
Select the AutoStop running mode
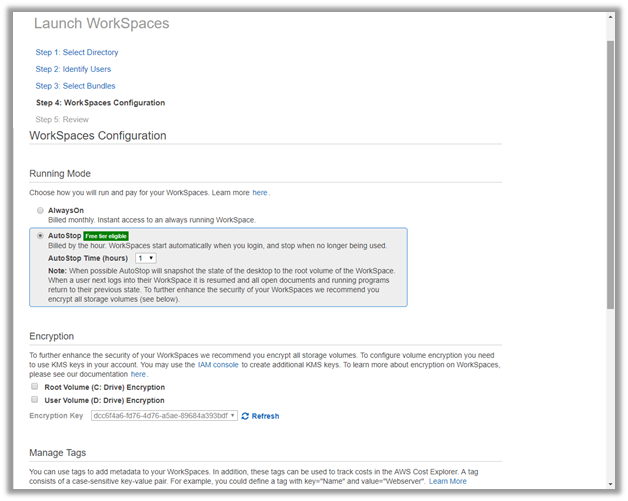[x=40, y=236]
